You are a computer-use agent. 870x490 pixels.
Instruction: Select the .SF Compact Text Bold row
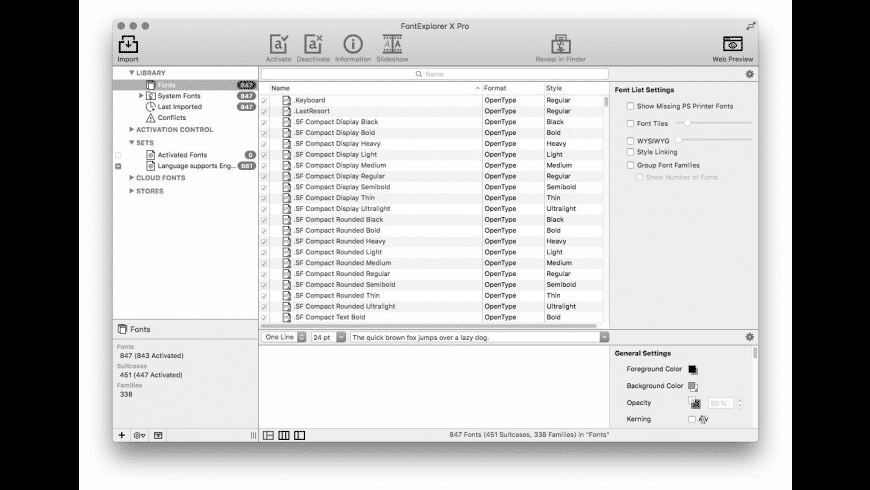(x=431, y=317)
